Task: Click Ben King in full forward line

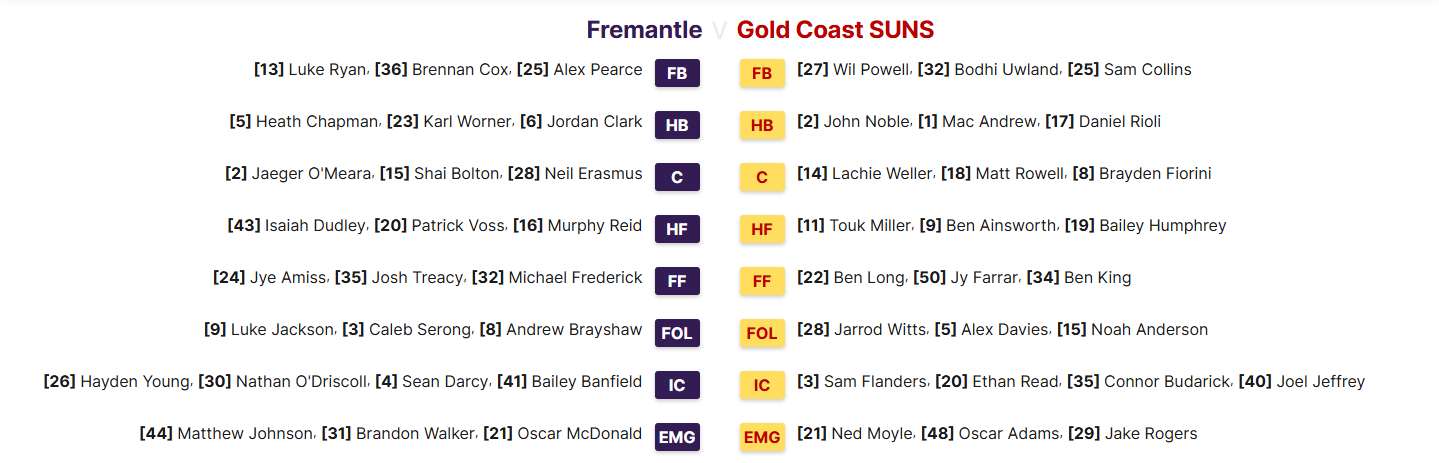Action: pos(1098,278)
